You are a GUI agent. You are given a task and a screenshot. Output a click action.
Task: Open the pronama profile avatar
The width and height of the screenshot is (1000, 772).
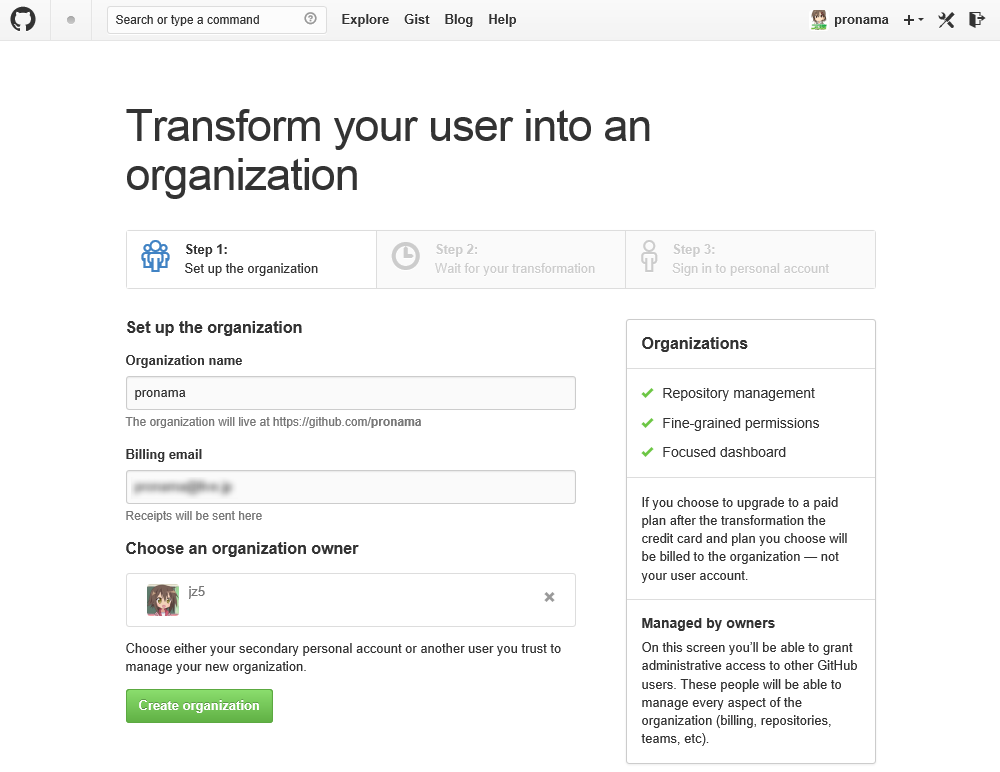pyautogui.click(x=819, y=19)
